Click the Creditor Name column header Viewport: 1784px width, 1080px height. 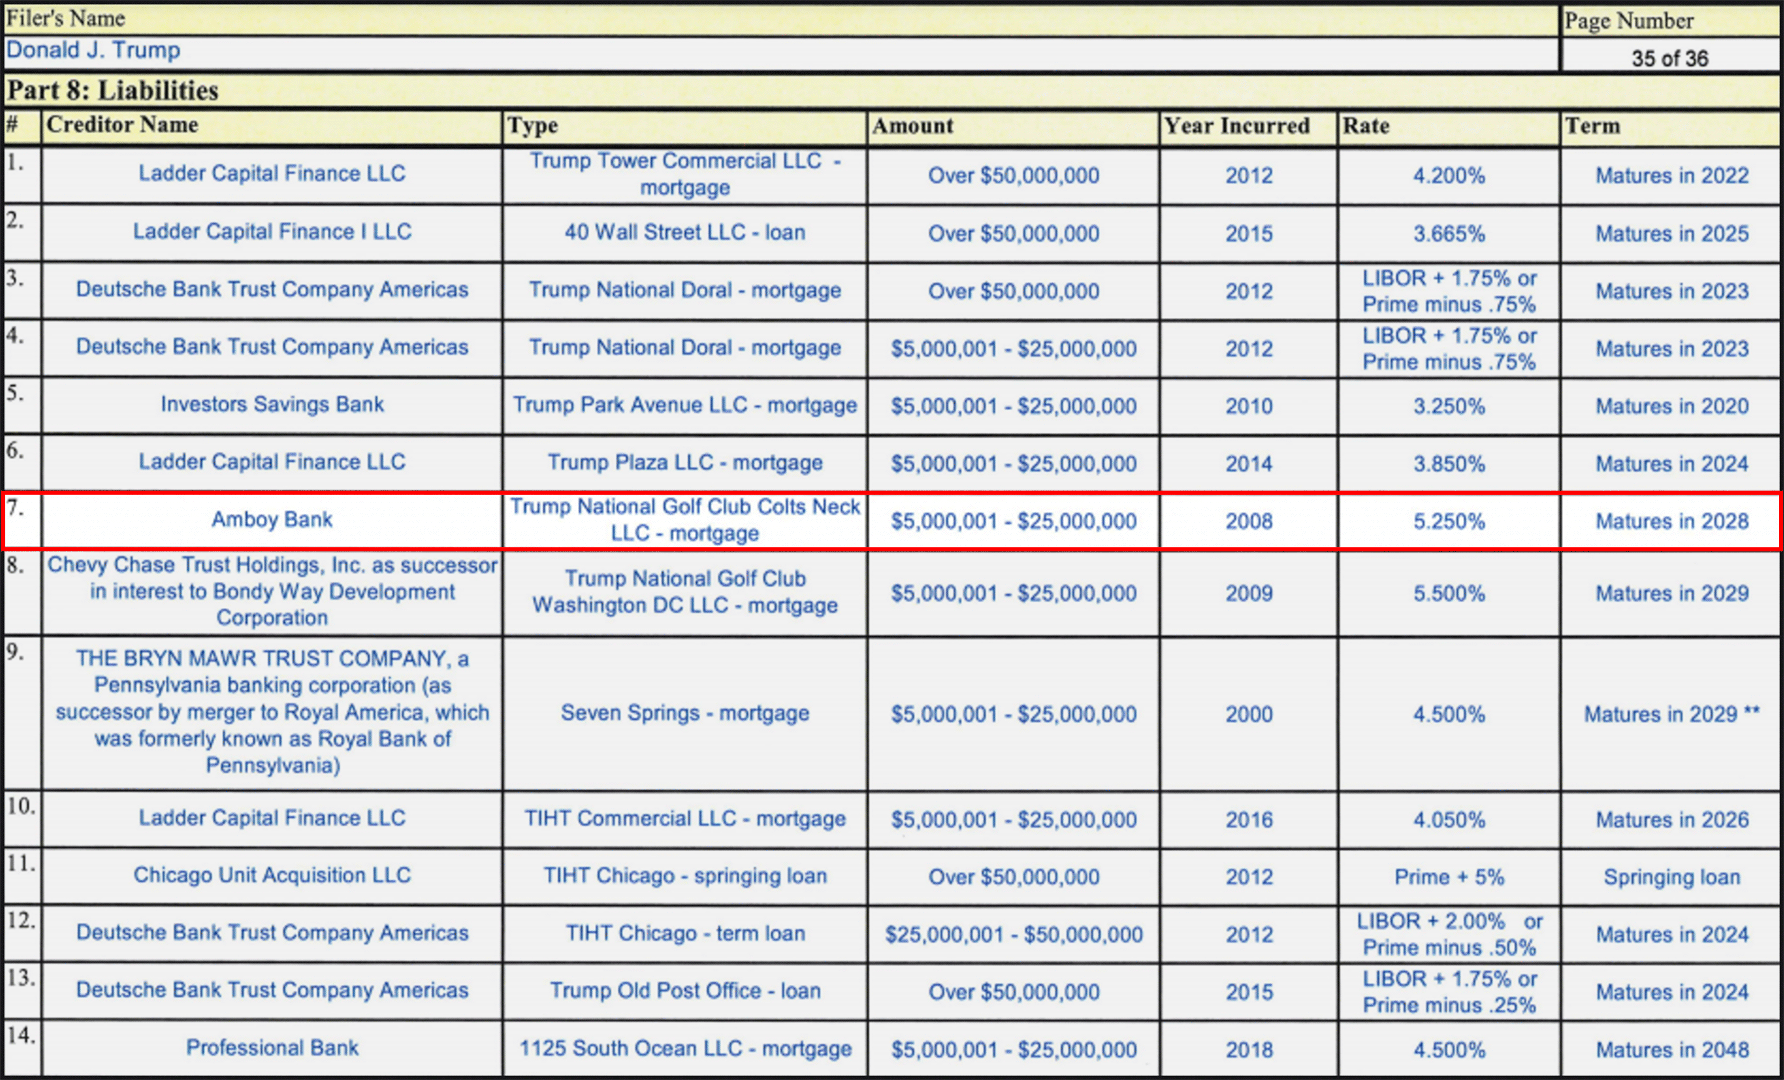pos(122,126)
